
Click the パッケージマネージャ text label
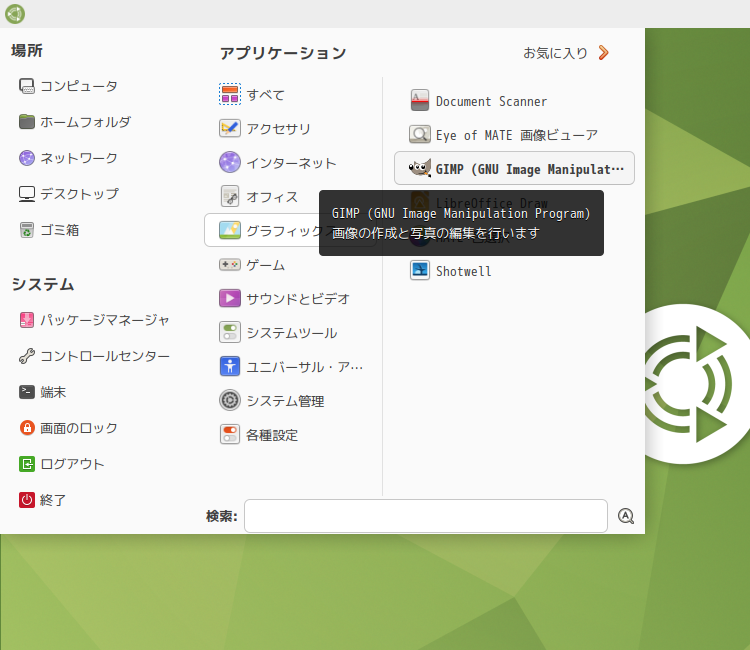click(105, 320)
